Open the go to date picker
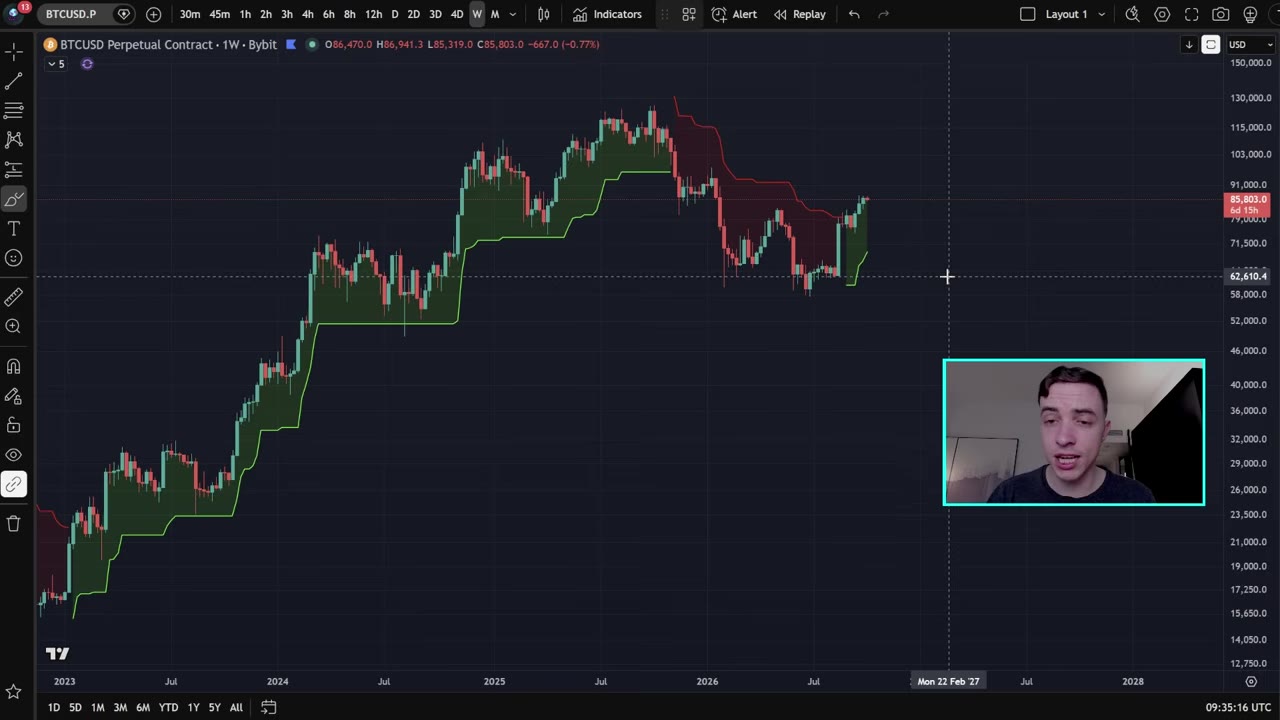Screen dimensions: 1280x720 (x=268, y=707)
